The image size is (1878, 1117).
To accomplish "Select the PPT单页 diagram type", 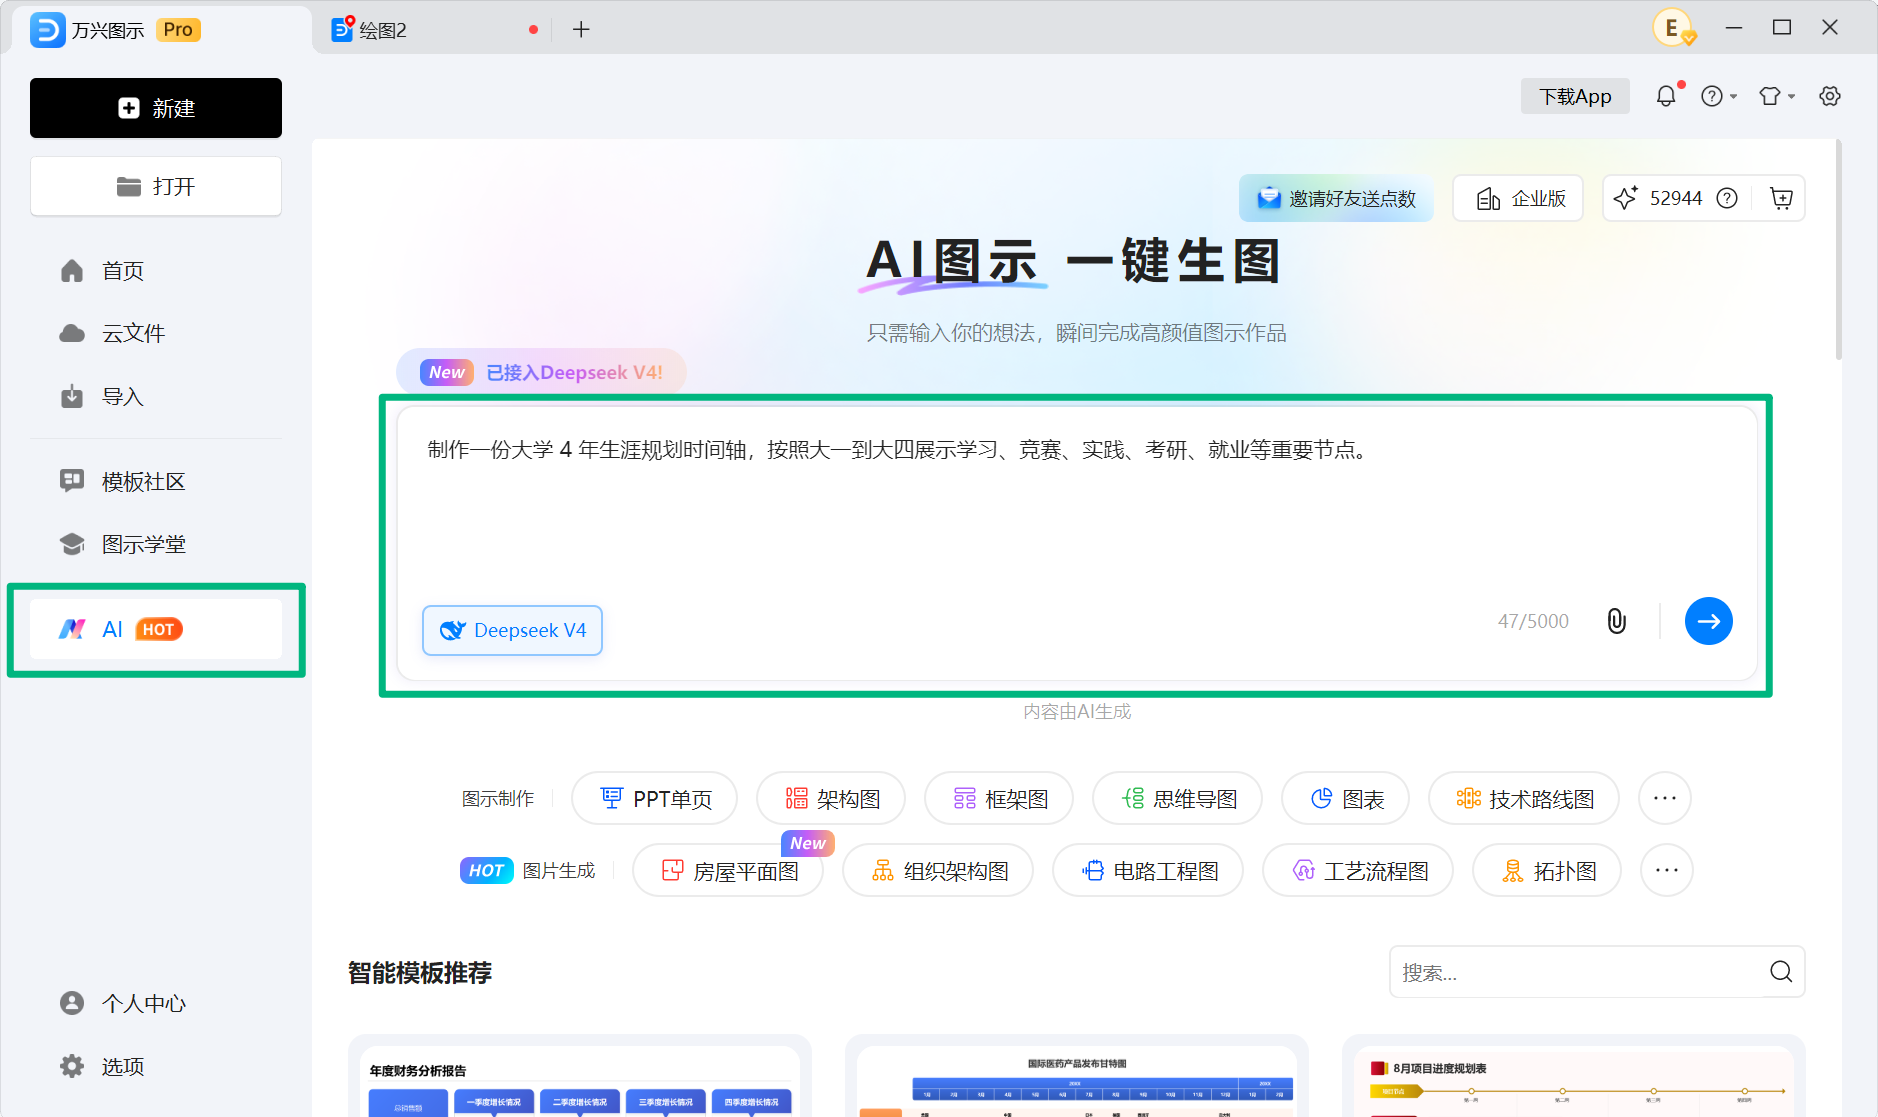I will click(655, 798).
